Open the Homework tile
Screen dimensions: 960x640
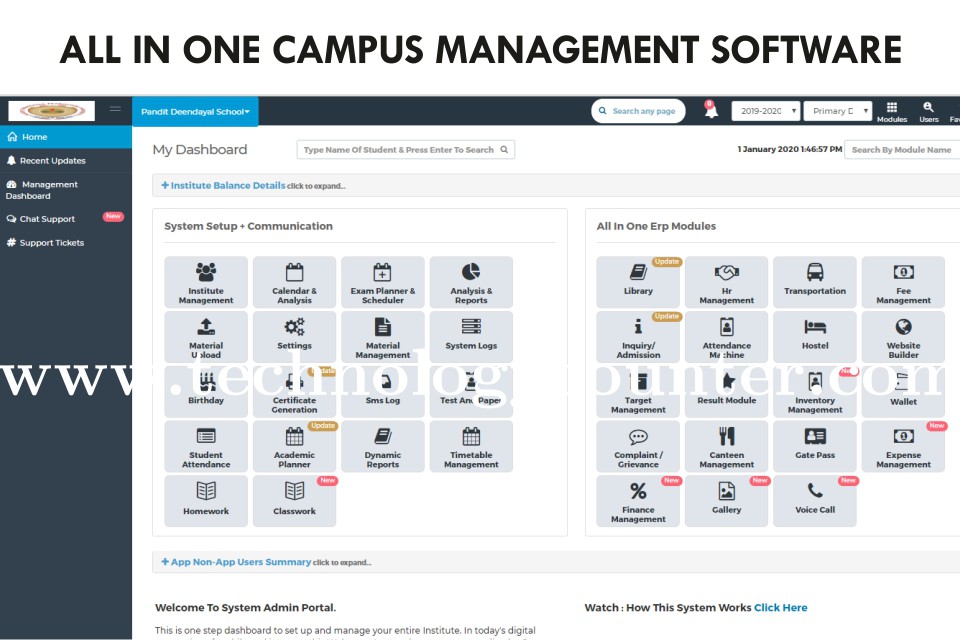pos(206,501)
